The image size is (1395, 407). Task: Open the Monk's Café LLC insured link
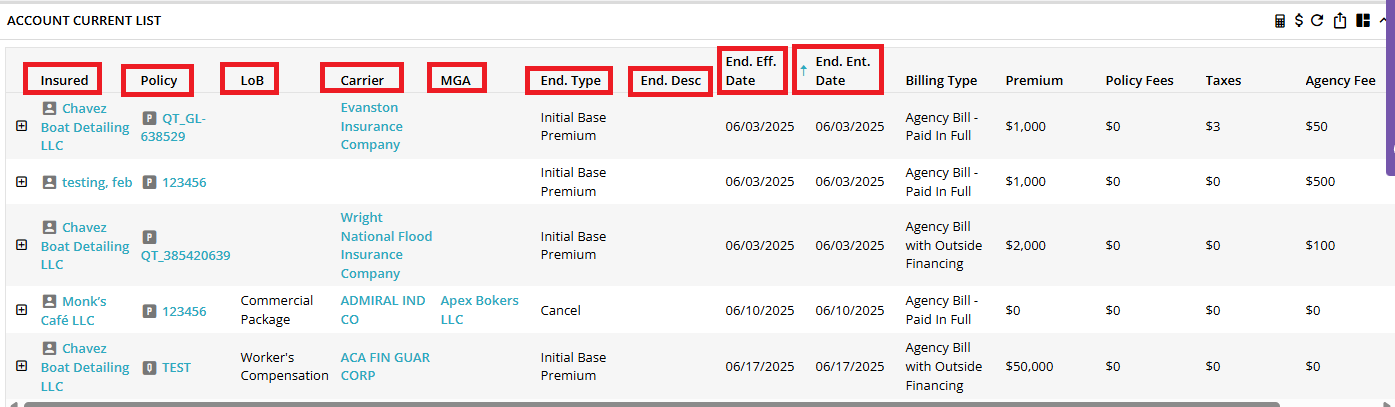(73, 311)
